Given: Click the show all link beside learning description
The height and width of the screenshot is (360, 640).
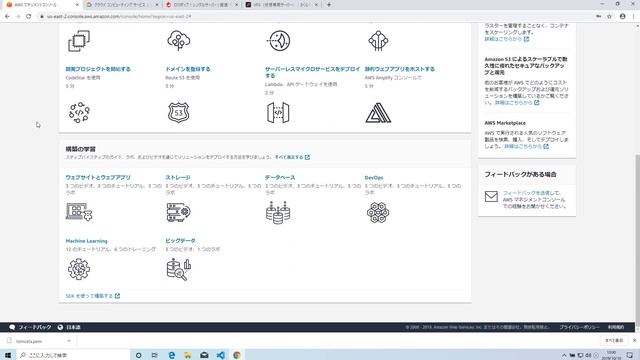Looking at the screenshot, I should click(x=292, y=157).
